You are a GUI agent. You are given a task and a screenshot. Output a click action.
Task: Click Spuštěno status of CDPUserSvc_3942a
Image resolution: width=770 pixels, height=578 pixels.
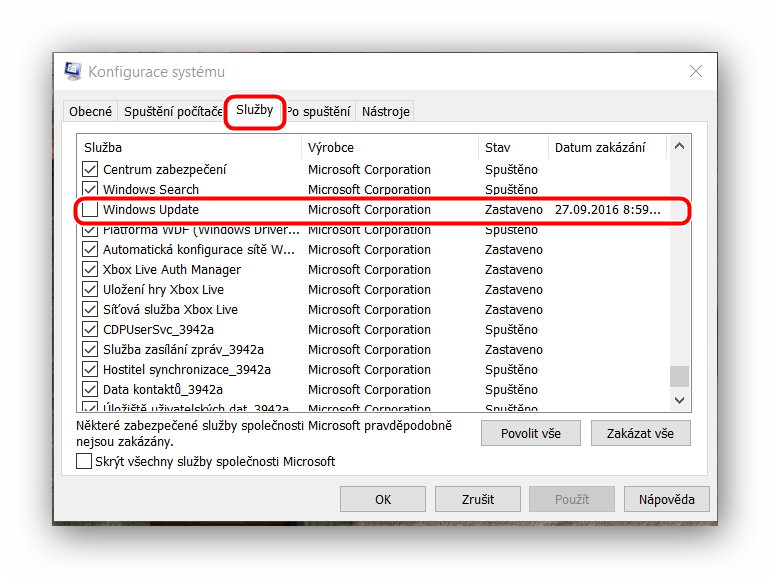pyautogui.click(x=511, y=330)
